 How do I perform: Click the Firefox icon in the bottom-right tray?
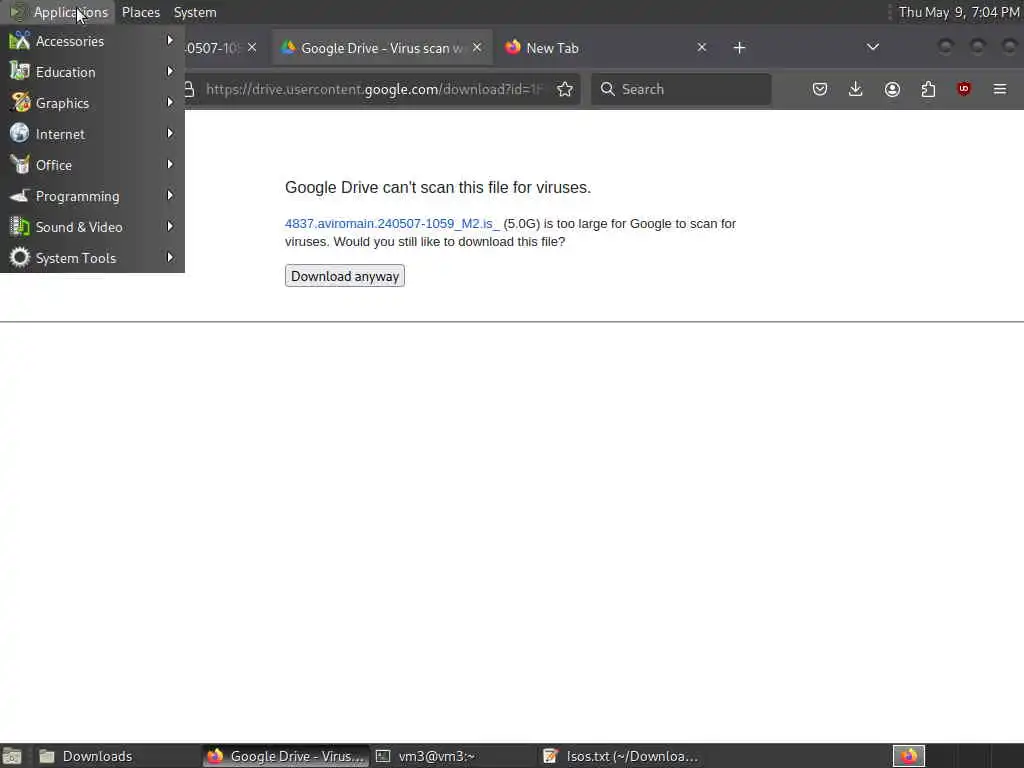pyautogui.click(x=908, y=757)
